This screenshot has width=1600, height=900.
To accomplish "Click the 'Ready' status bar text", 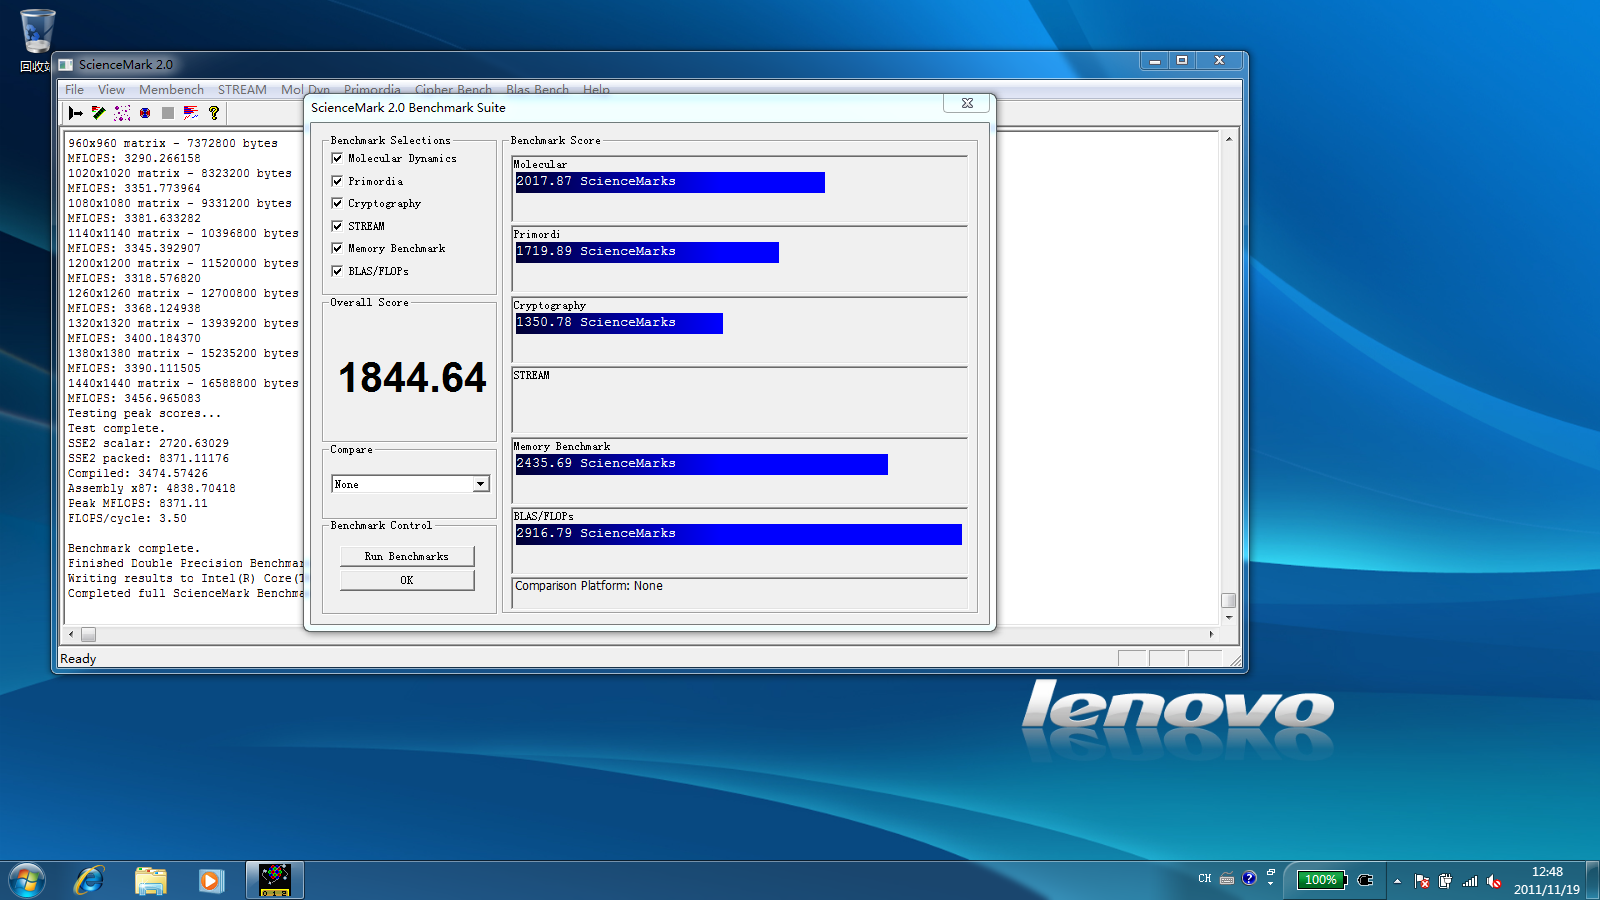I will [78, 659].
